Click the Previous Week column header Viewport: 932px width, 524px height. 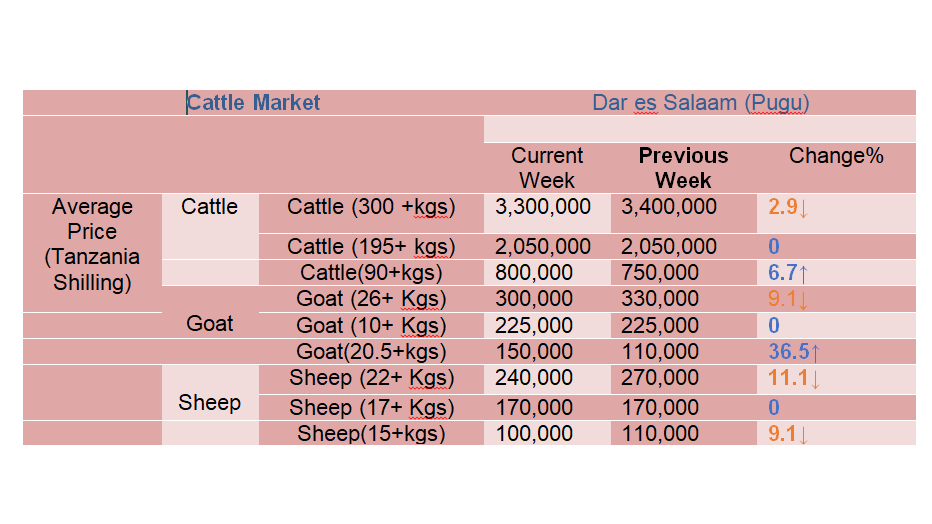[x=683, y=168]
